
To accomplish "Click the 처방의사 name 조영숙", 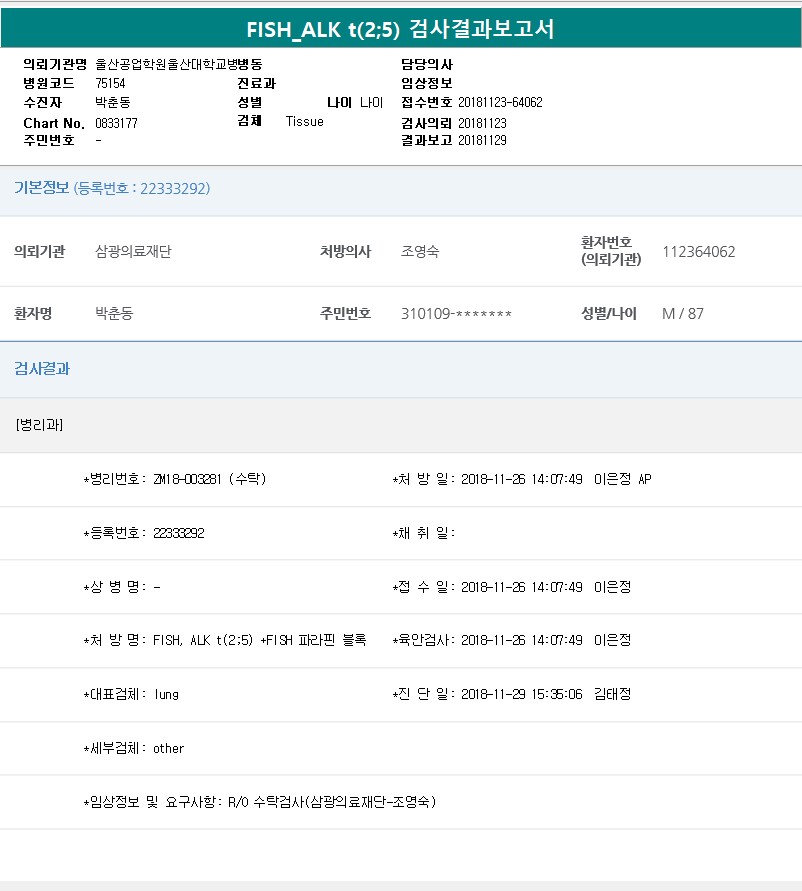I will (419, 252).
